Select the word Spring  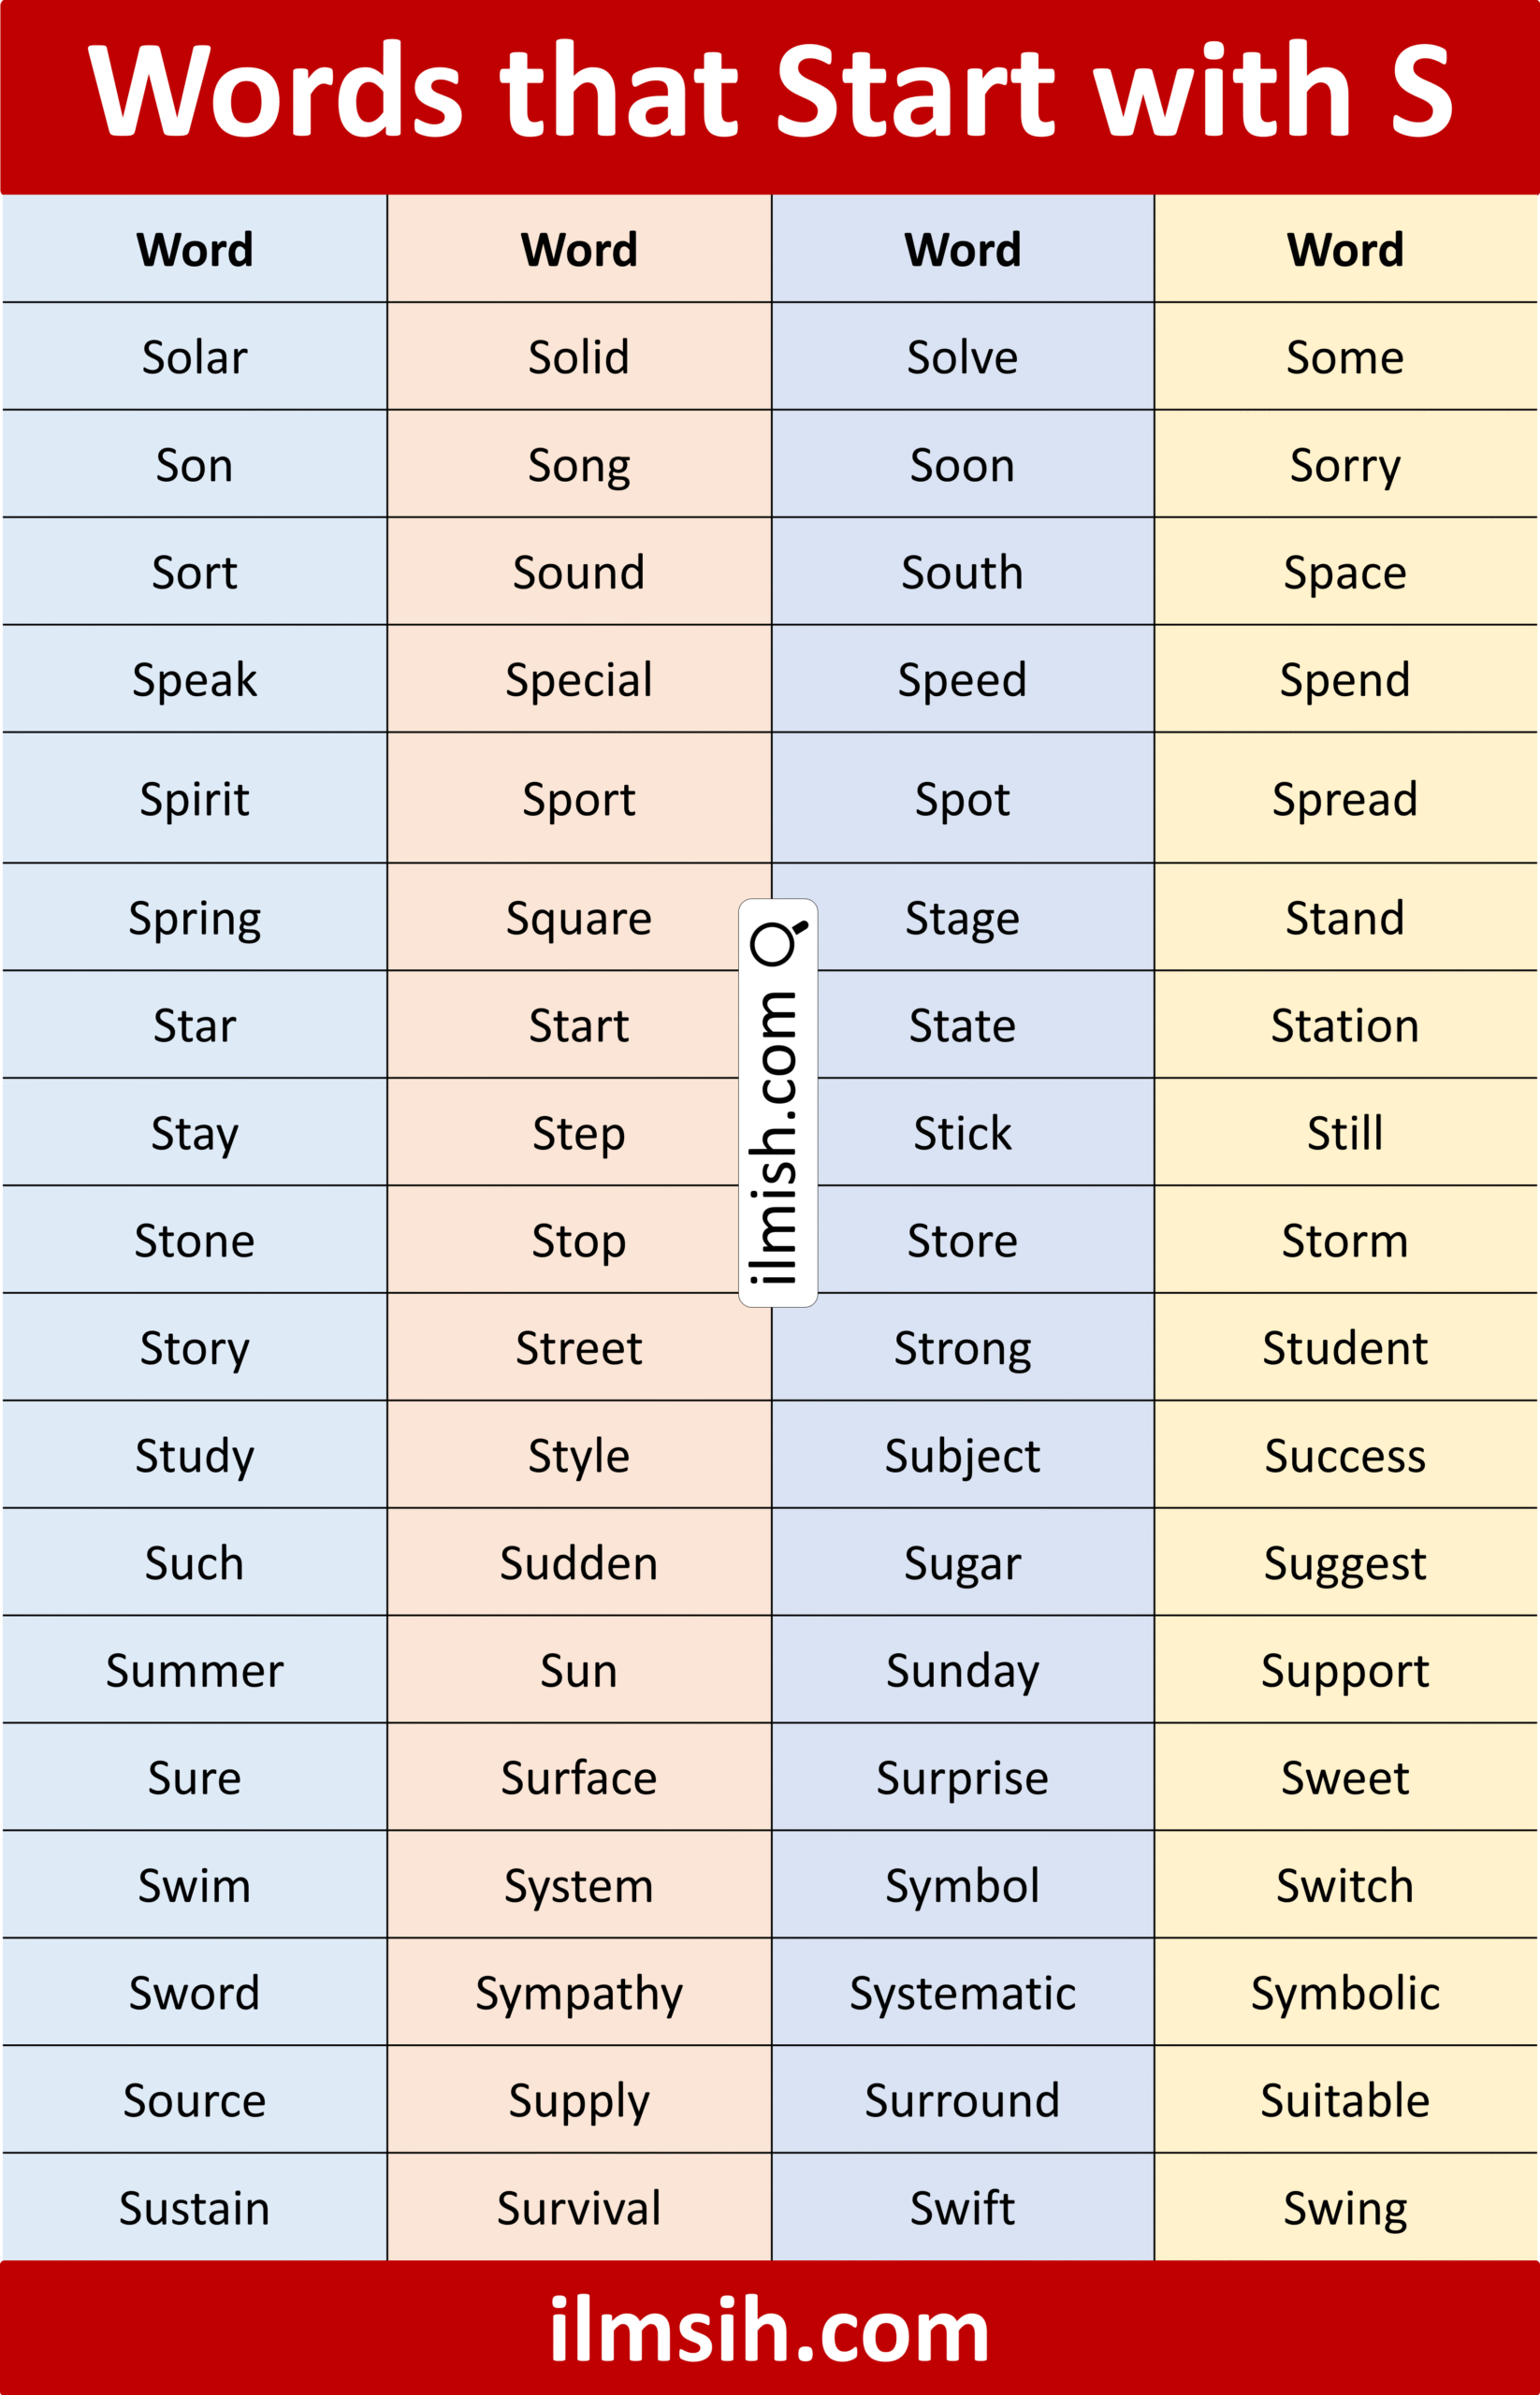coord(195,919)
